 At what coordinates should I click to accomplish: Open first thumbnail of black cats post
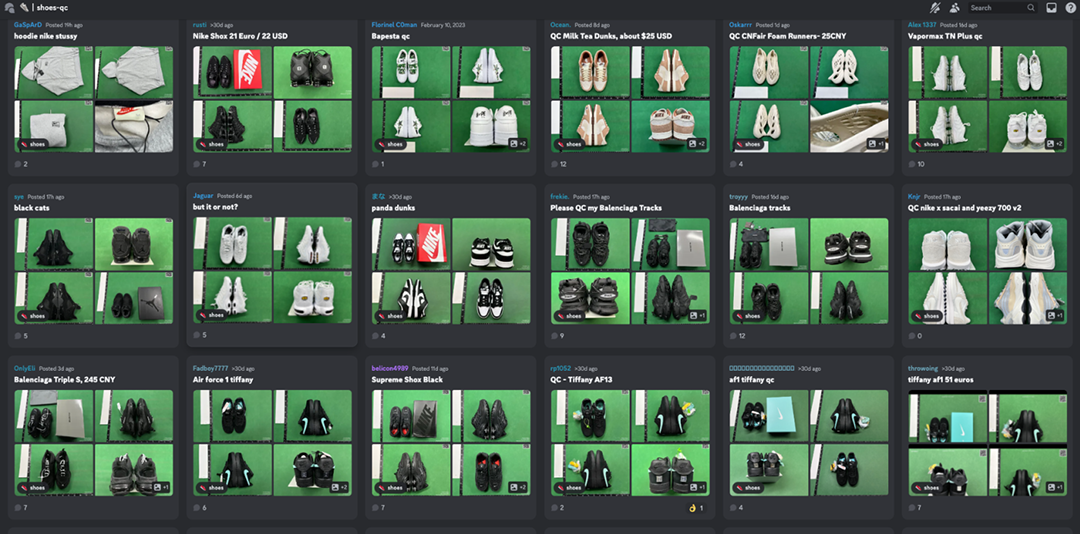click(x=53, y=243)
